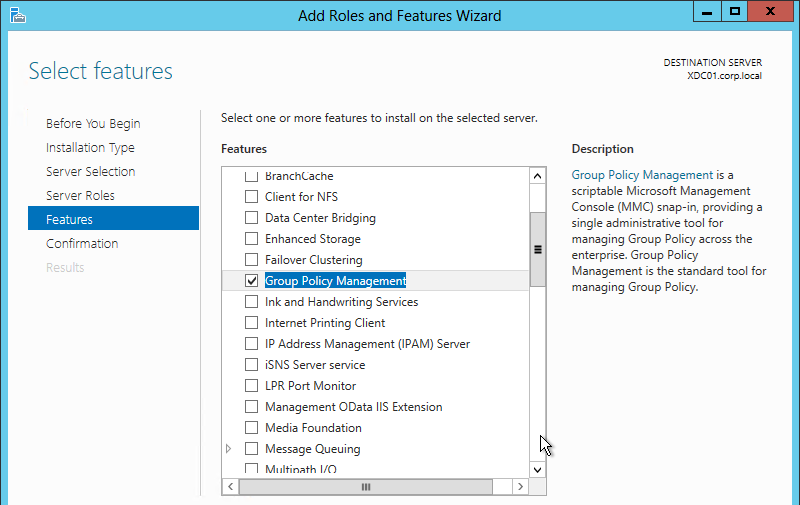Screen dimensions: 800x505
Task: Select the Before You Begin step
Action: (x=93, y=123)
